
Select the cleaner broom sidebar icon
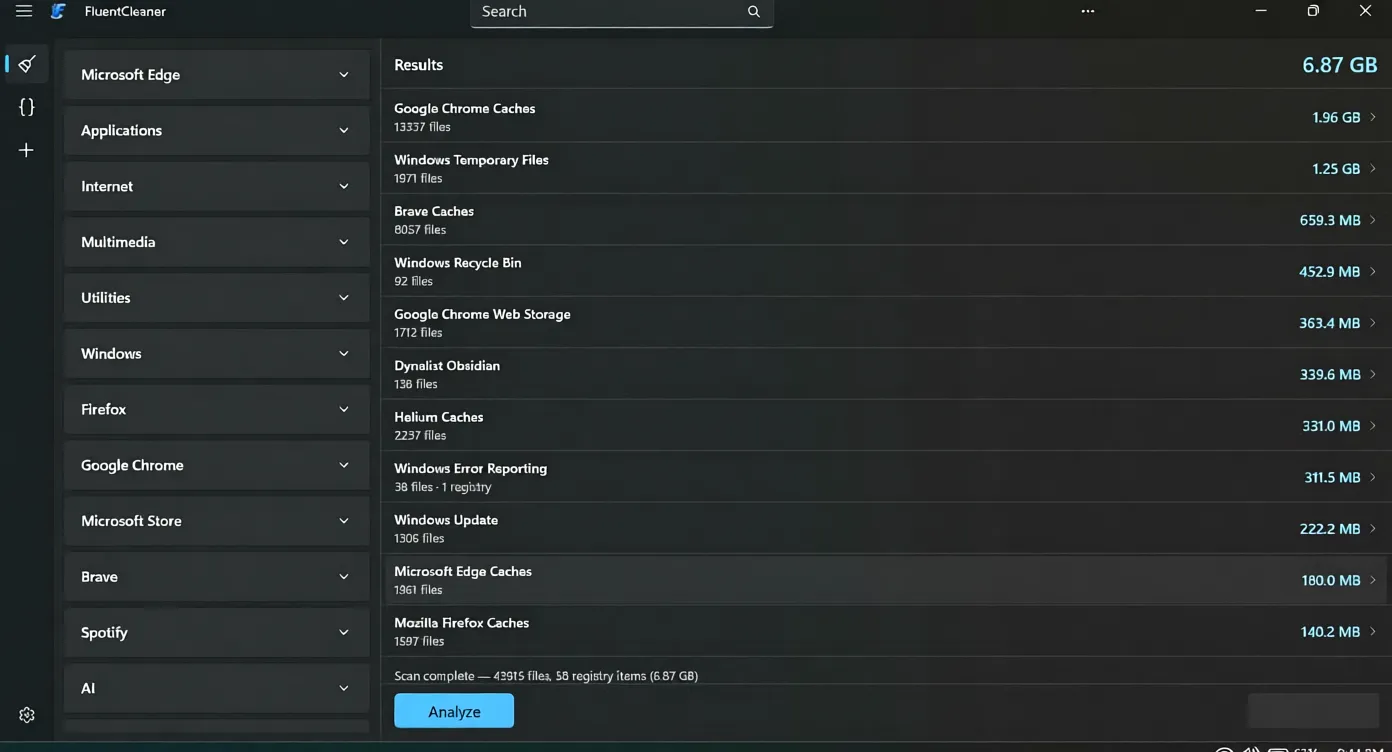pyautogui.click(x=27, y=64)
